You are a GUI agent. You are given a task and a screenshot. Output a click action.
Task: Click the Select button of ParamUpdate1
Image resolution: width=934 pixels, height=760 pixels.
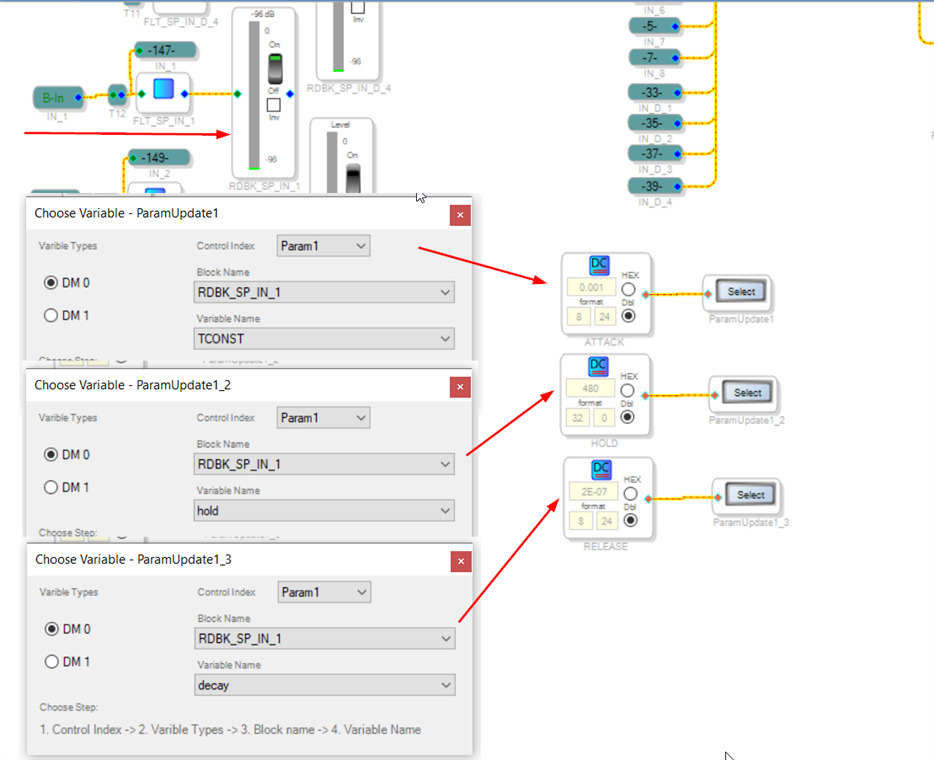tap(741, 291)
